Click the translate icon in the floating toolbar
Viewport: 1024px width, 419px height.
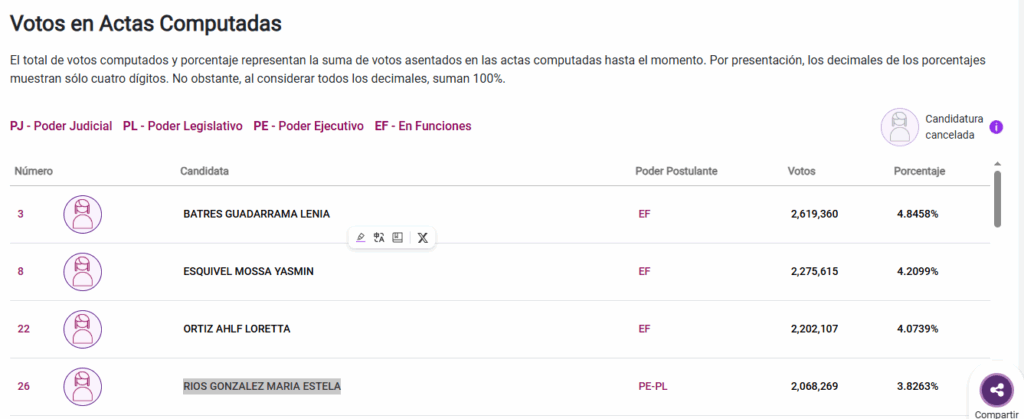tap(379, 238)
